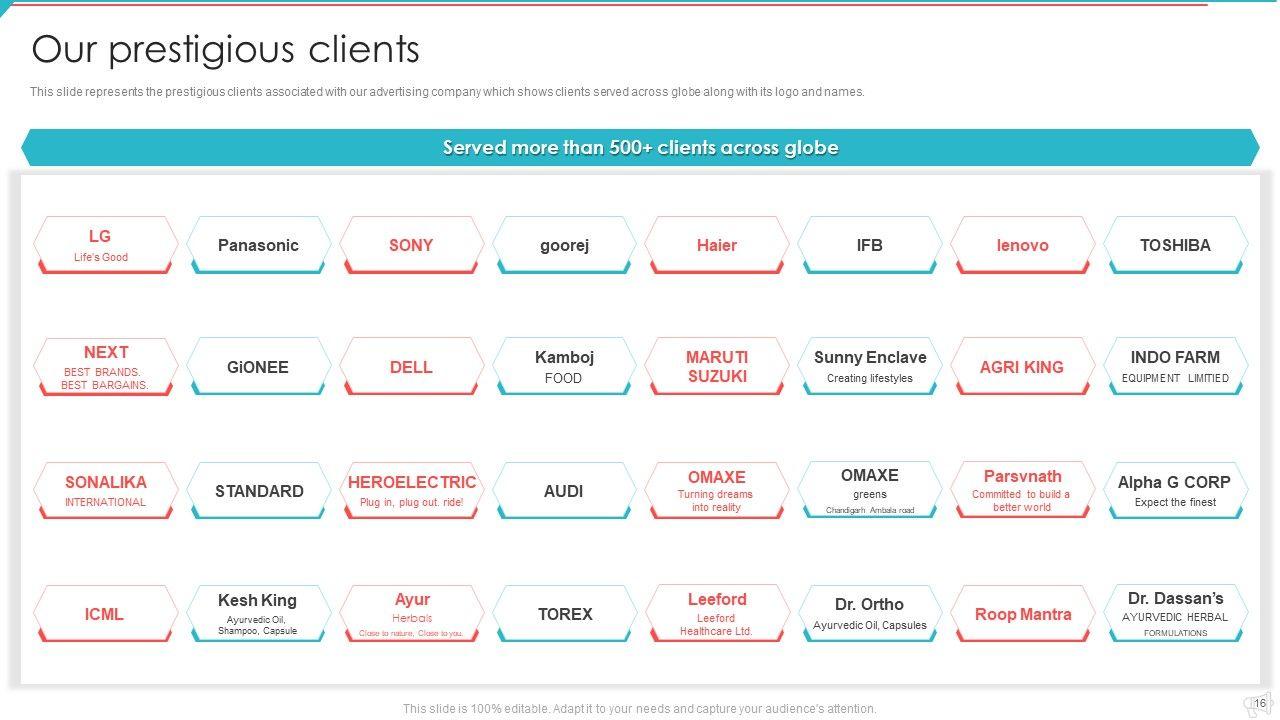The image size is (1280, 720).
Task: Select the AUDI client card
Action: point(564,491)
